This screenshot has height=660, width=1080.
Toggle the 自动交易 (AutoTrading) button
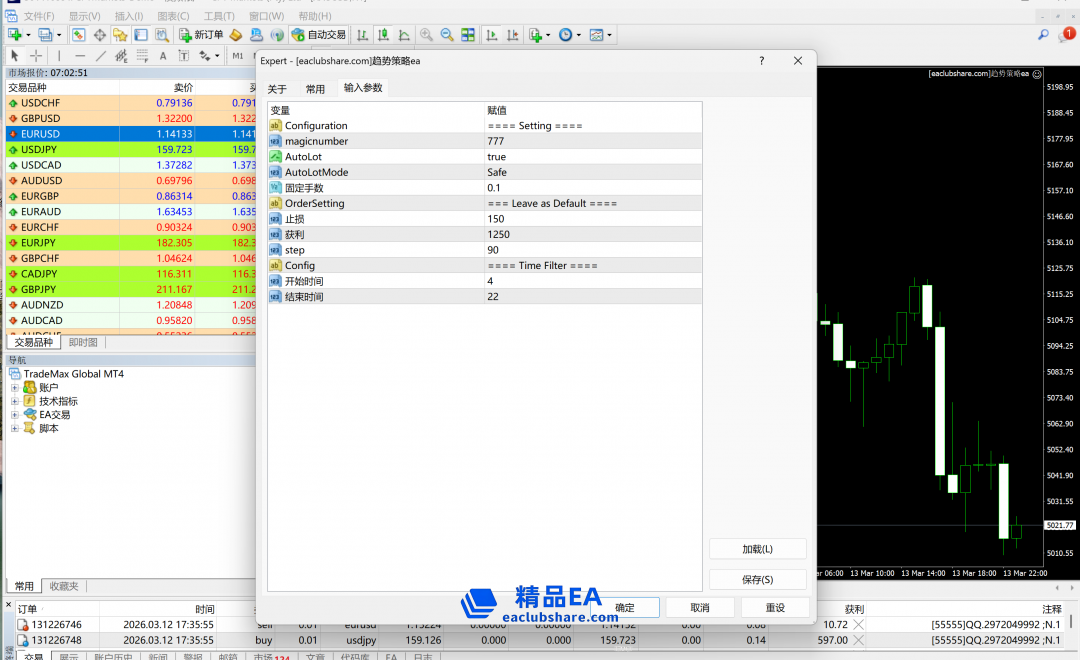tap(319, 35)
